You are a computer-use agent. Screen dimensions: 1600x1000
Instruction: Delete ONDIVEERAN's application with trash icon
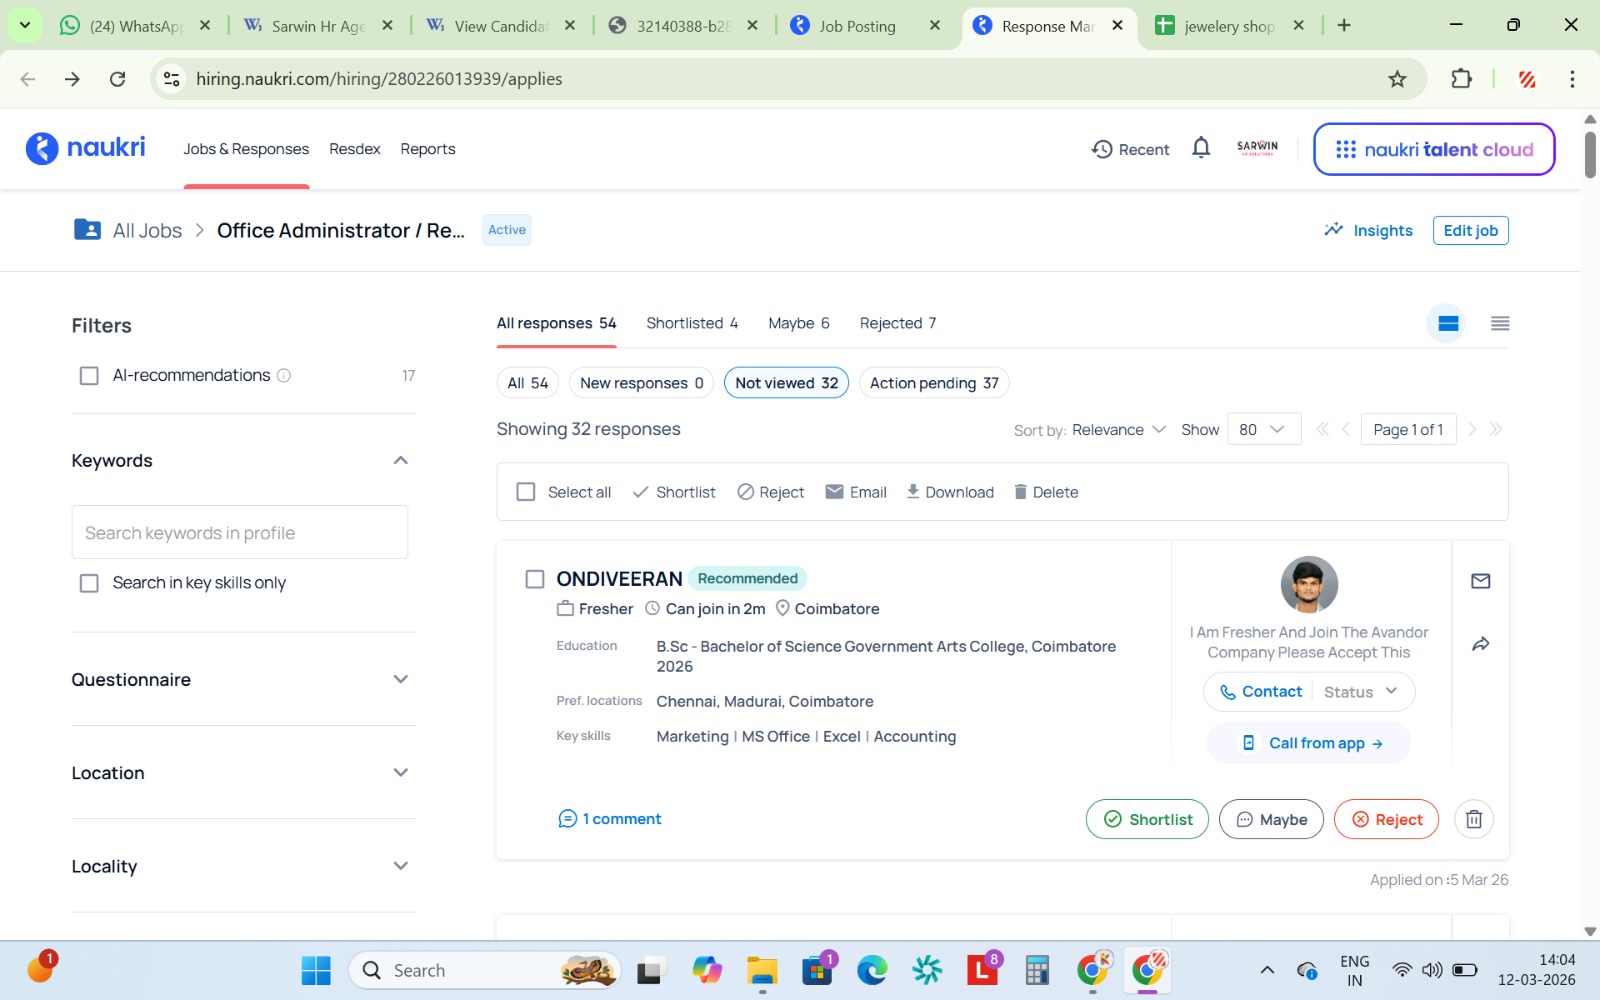tap(1473, 819)
